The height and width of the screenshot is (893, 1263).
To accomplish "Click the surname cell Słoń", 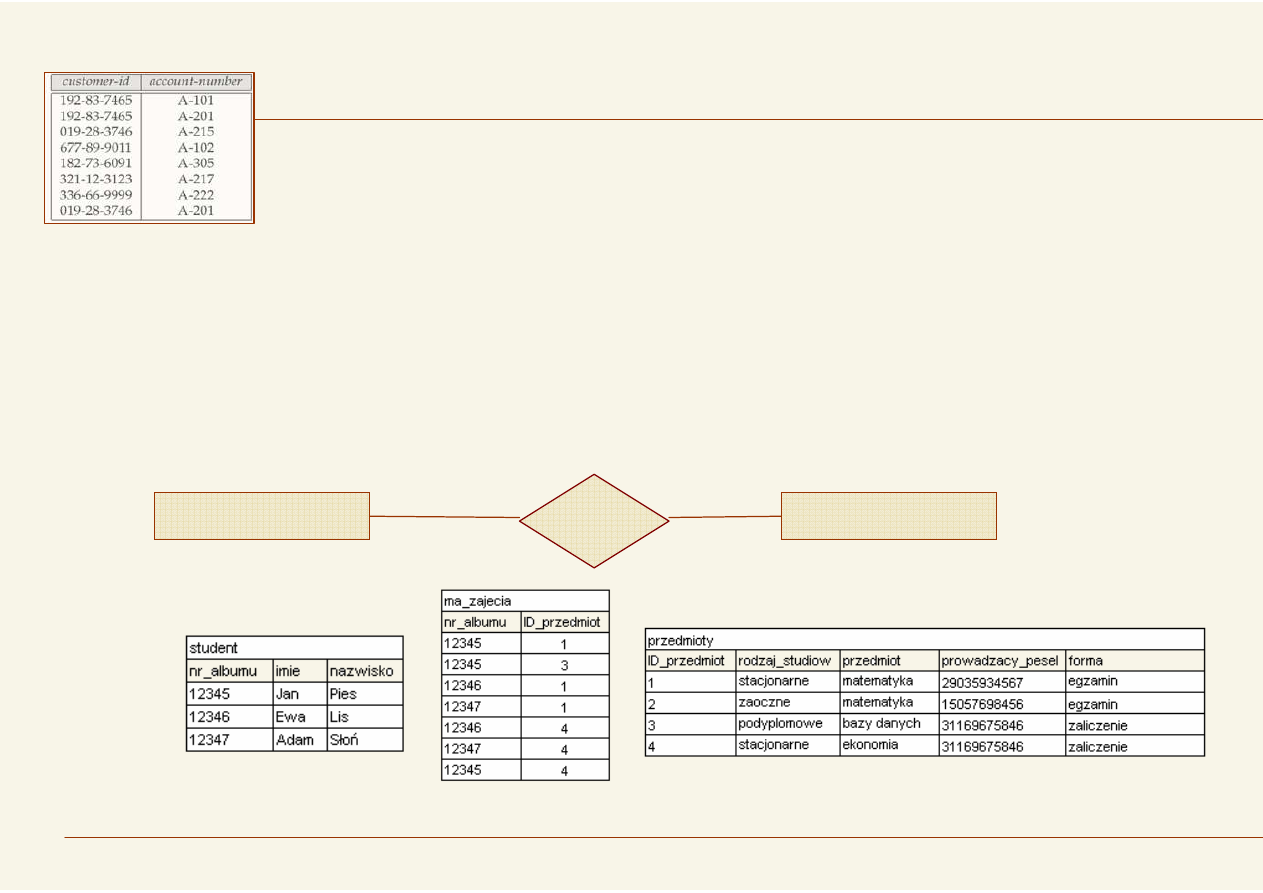I will (x=364, y=740).
